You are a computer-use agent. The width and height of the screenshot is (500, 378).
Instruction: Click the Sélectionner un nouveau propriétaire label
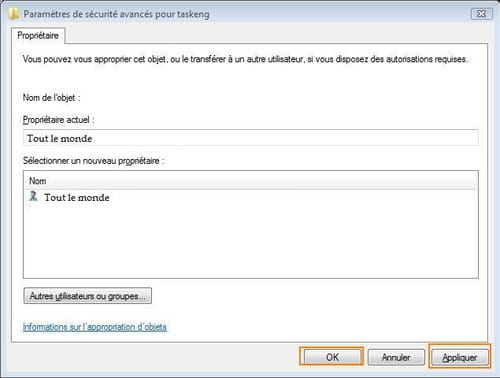[93, 161]
